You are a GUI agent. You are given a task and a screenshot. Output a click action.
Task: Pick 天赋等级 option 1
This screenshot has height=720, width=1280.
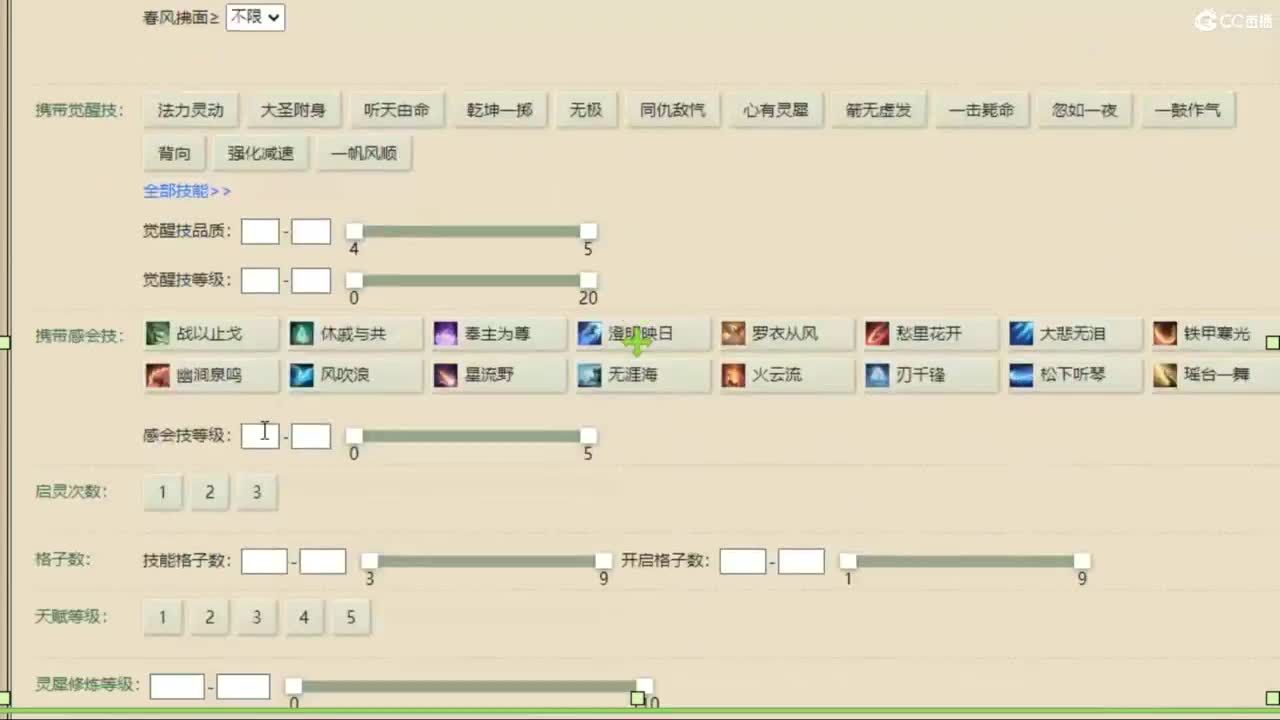(163, 617)
